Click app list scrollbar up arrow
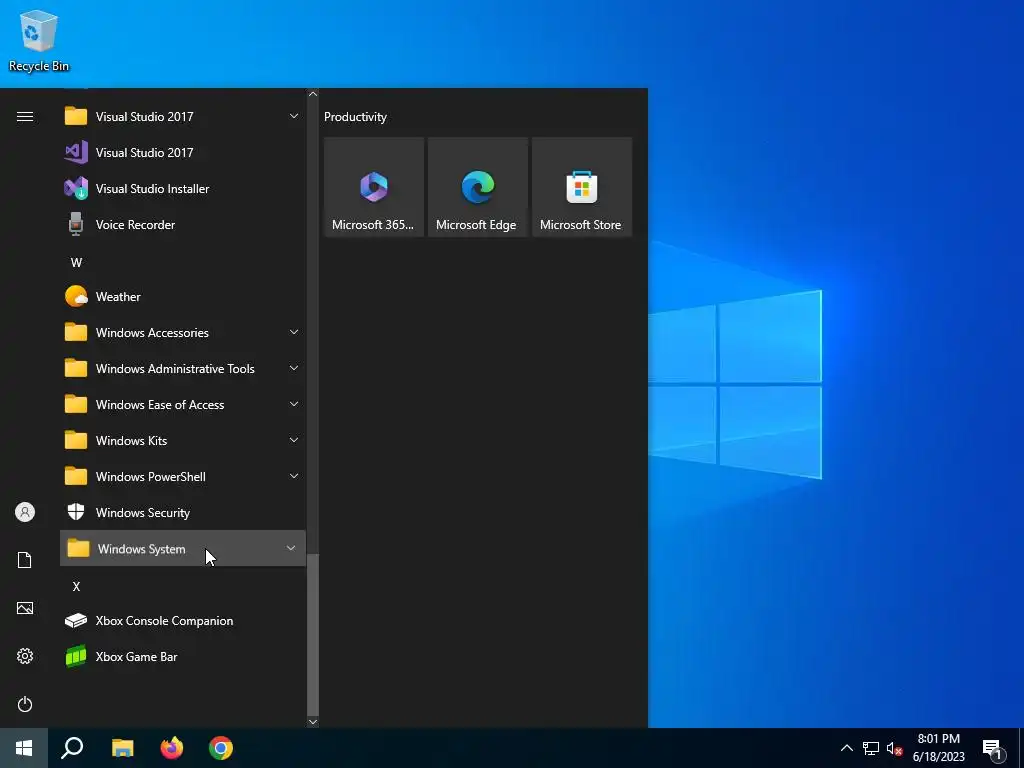This screenshot has height=768, width=1024. [x=313, y=94]
